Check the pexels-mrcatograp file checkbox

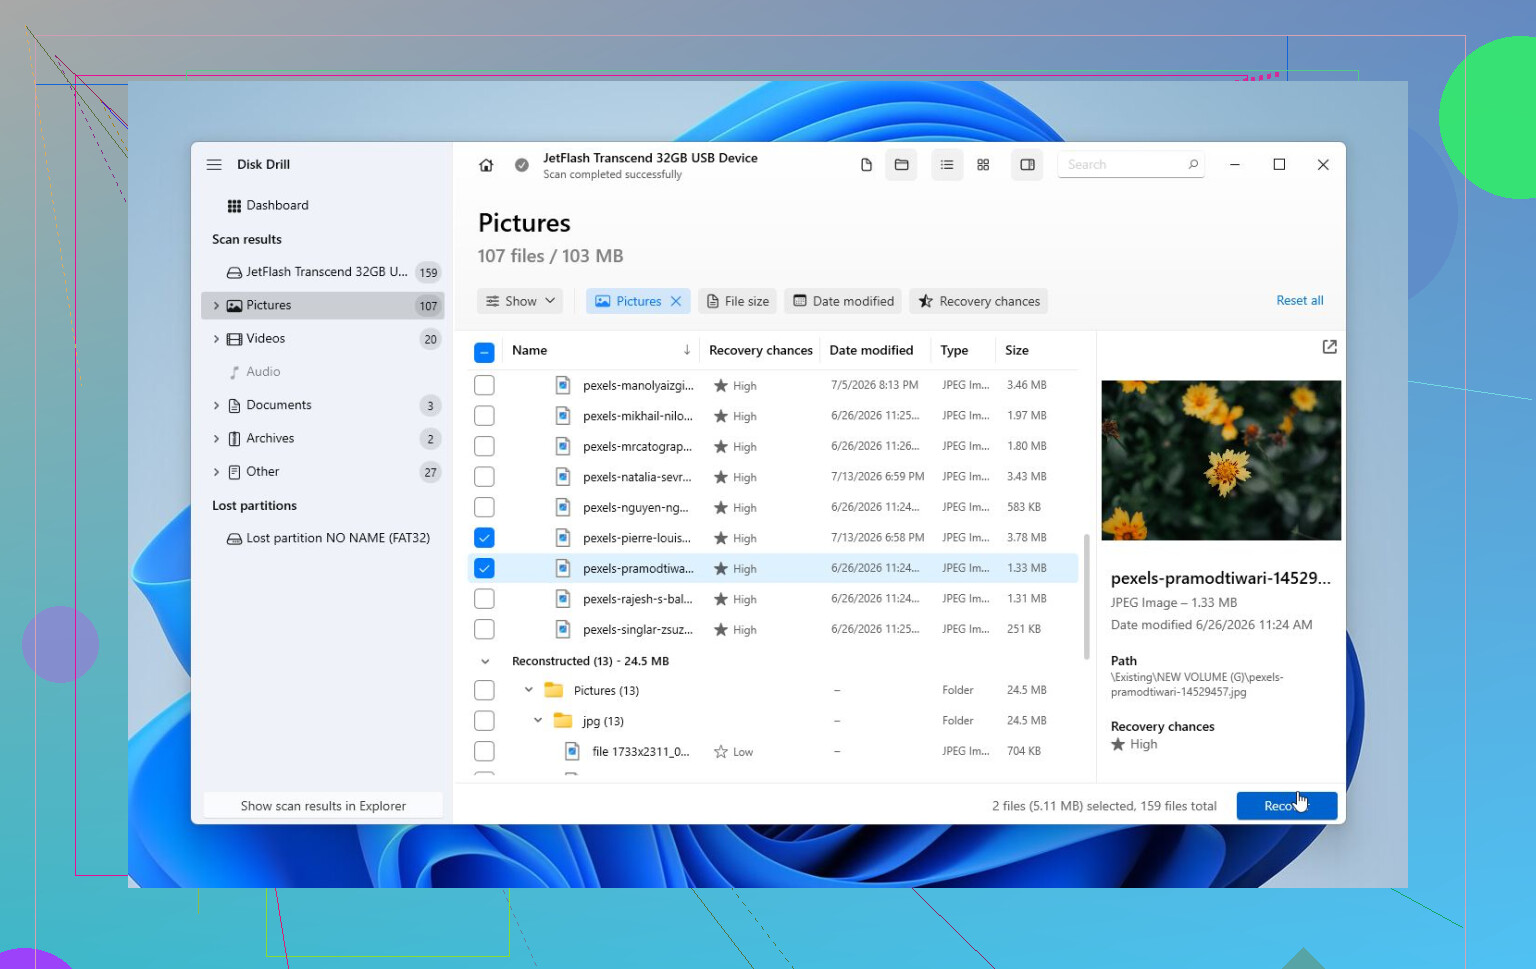[484, 446]
